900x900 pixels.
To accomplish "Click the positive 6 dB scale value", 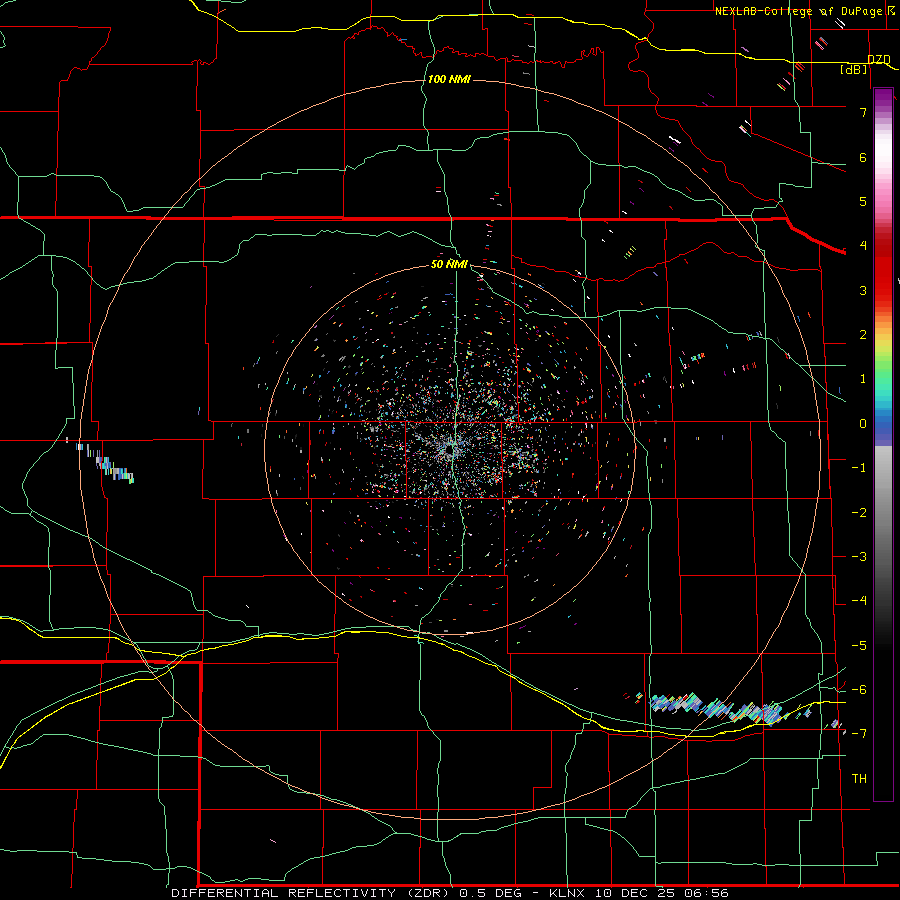I will [863, 157].
